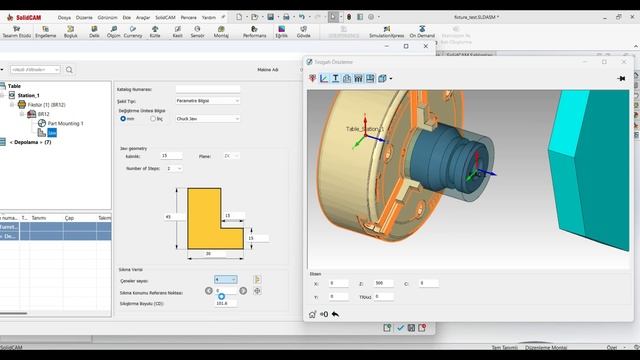Screen dimensions: 640x360
Task: Click the view cube icon in viewer toolbar
Action: coord(382,78)
